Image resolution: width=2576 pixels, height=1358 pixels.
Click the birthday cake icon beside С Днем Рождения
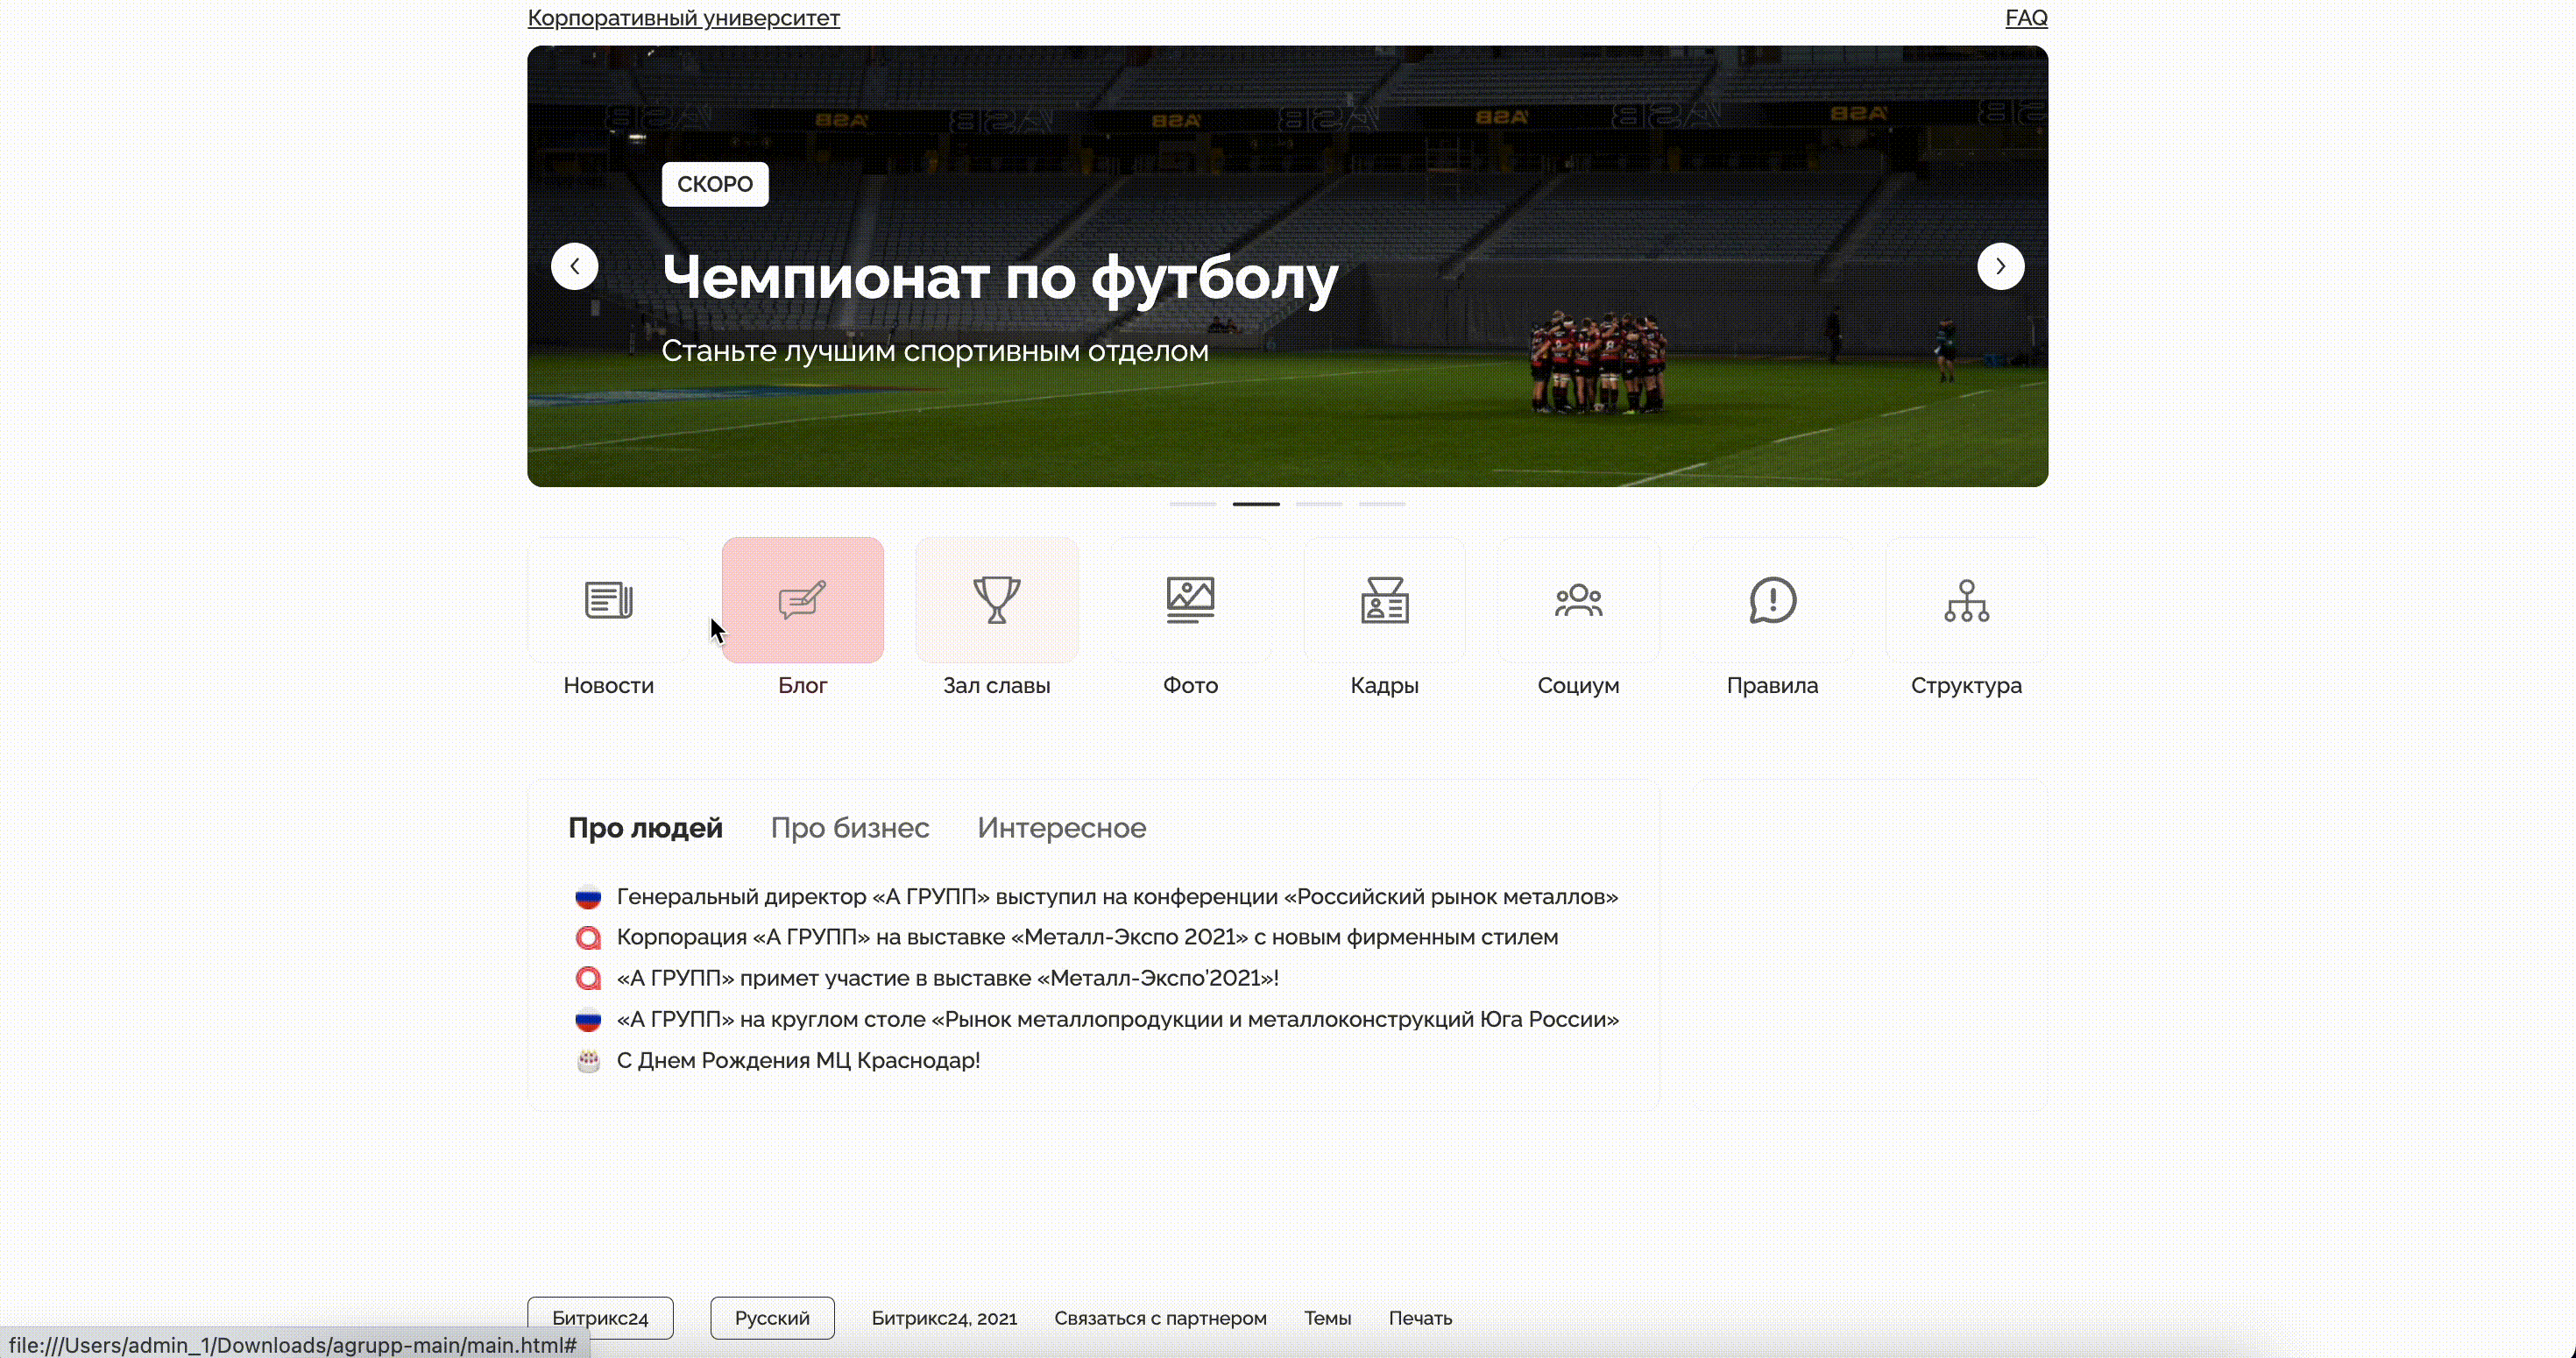tap(588, 1061)
